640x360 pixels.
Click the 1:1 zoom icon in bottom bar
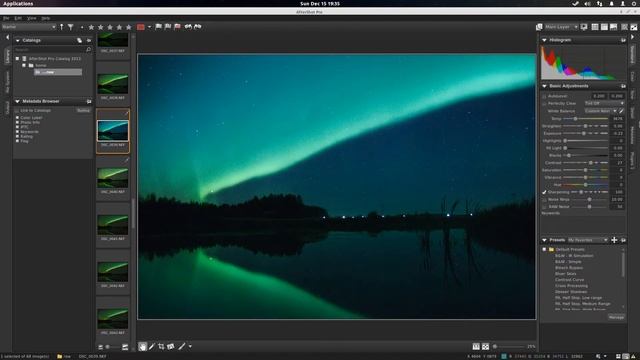tap(476, 347)
